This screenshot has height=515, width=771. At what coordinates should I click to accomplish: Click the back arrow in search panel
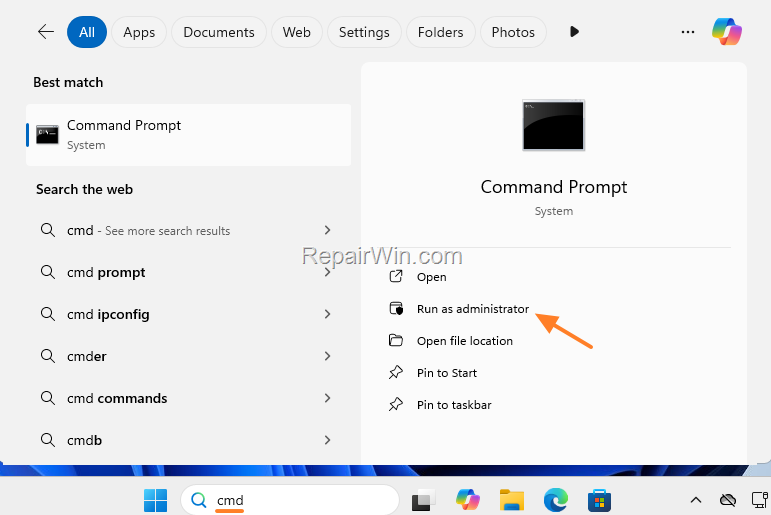[45, 32]
